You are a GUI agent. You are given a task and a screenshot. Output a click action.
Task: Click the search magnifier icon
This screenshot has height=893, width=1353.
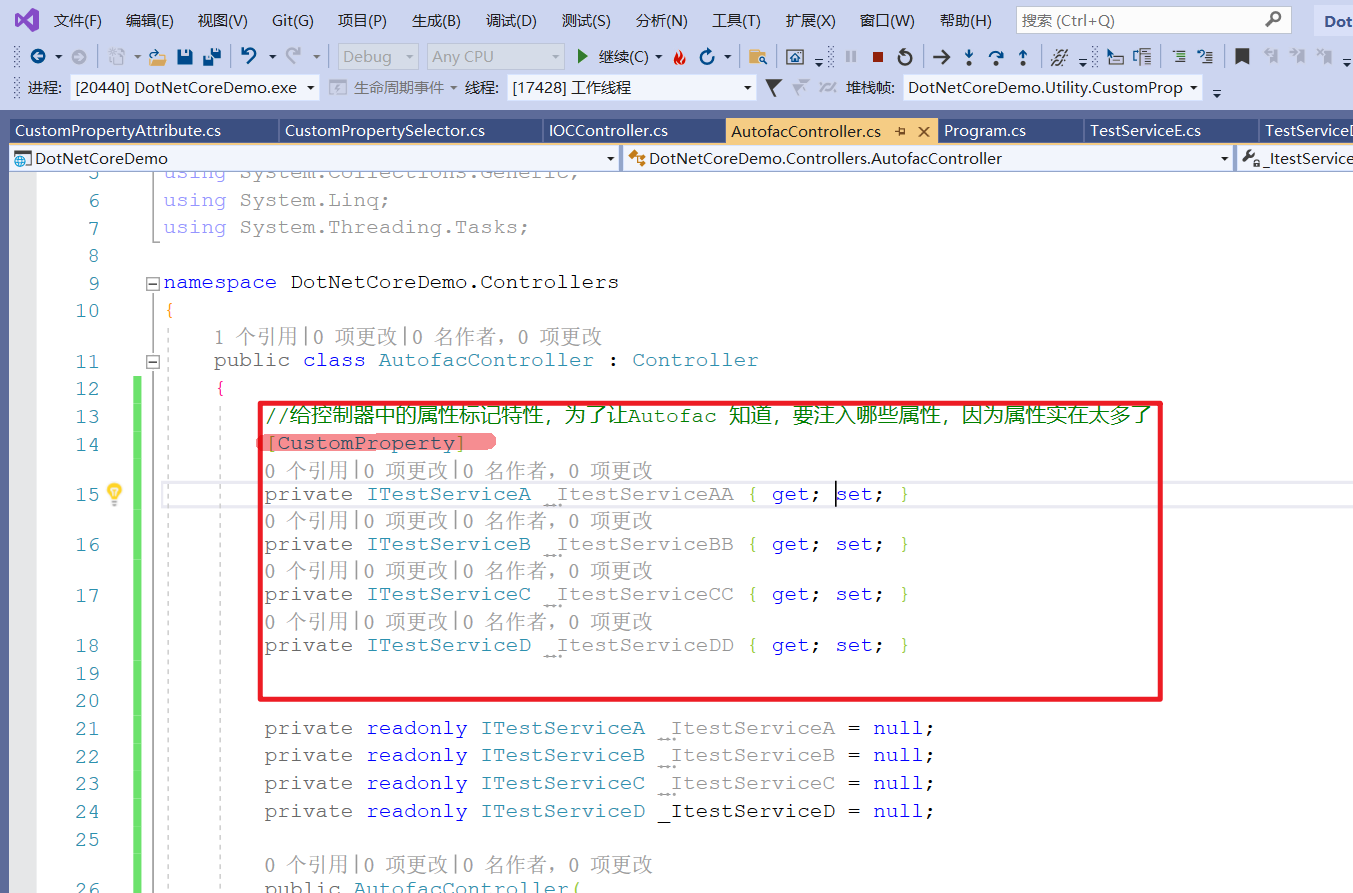point(1272,19)
